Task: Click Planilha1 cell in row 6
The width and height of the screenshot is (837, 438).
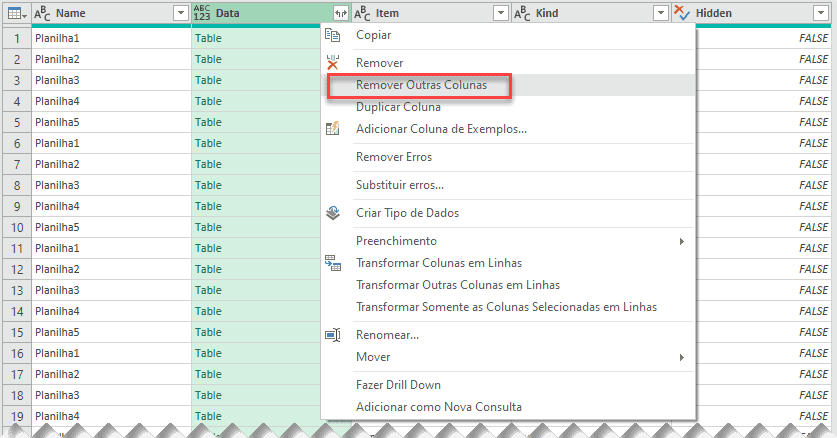Action: [111, 143]
